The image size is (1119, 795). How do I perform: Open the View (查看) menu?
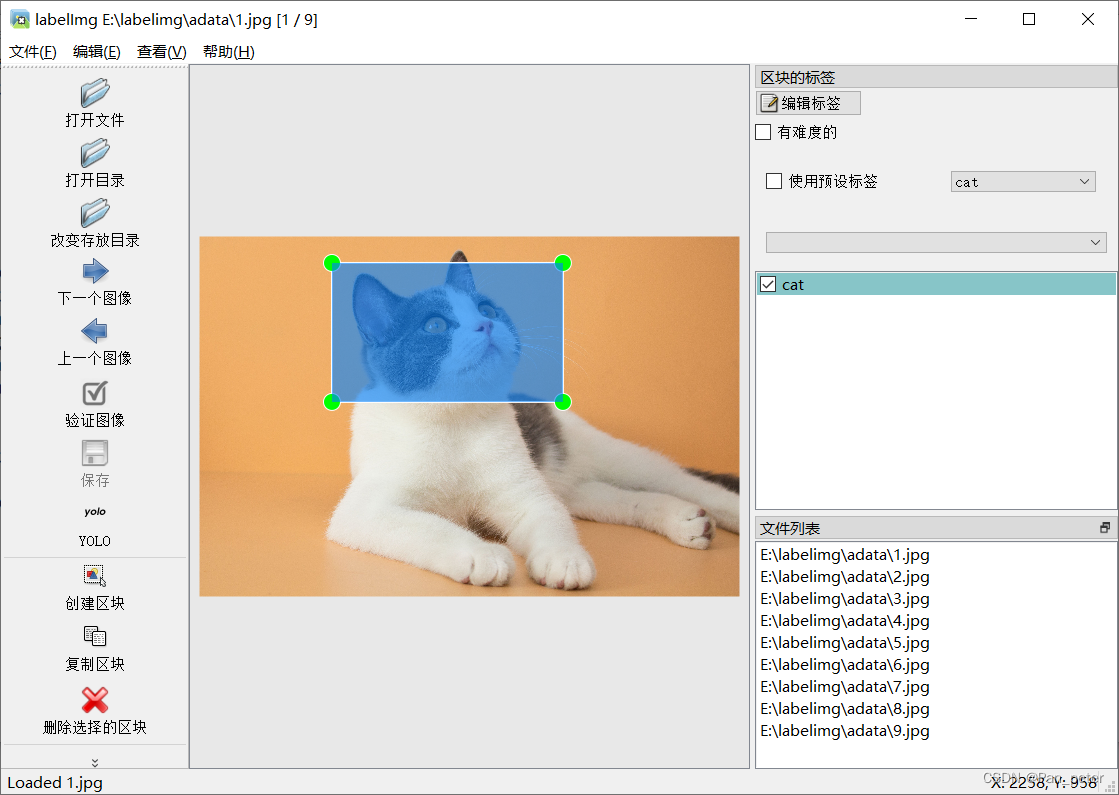161,51
